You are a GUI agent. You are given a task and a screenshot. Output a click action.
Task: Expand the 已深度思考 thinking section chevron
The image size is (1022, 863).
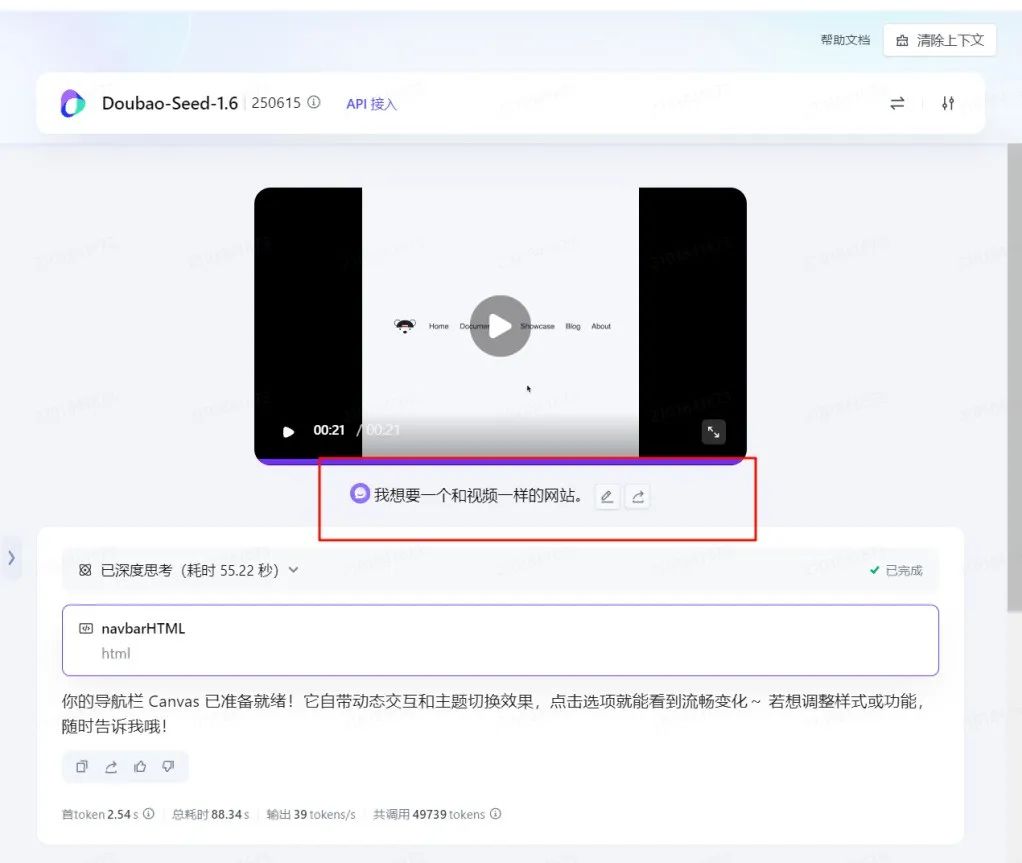(293, 570)
